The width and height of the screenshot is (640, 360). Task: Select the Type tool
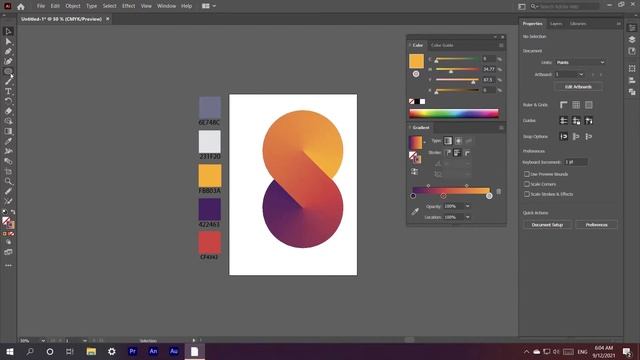(x=8, y=91)
